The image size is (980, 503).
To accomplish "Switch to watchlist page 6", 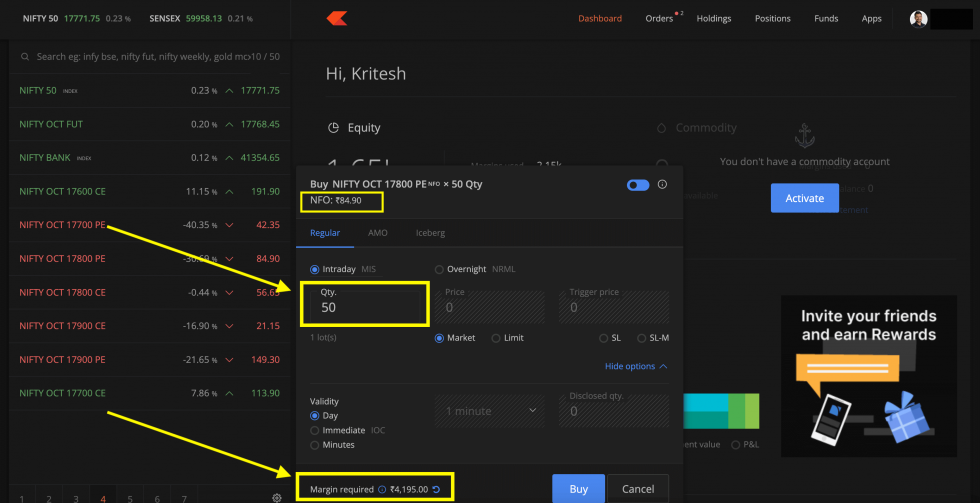I will (157, 498).
